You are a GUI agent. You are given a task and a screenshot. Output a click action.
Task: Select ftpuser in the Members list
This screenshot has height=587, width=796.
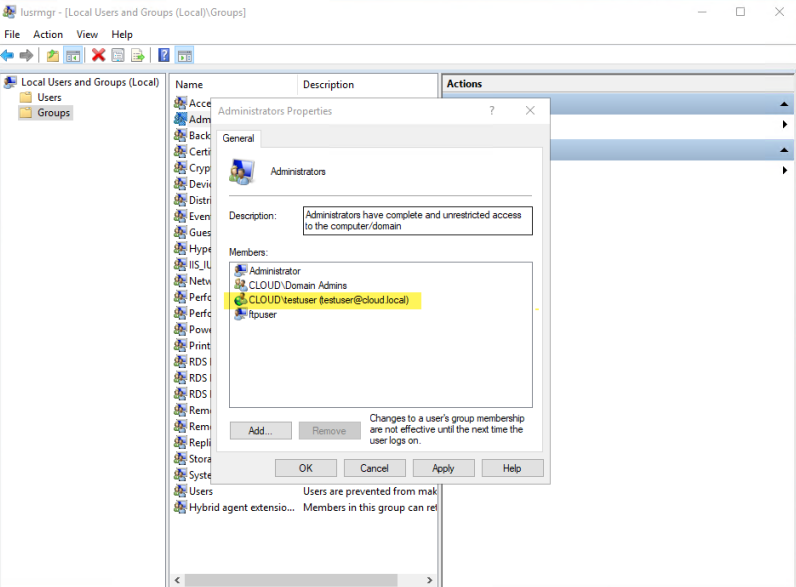coord(262,314)
